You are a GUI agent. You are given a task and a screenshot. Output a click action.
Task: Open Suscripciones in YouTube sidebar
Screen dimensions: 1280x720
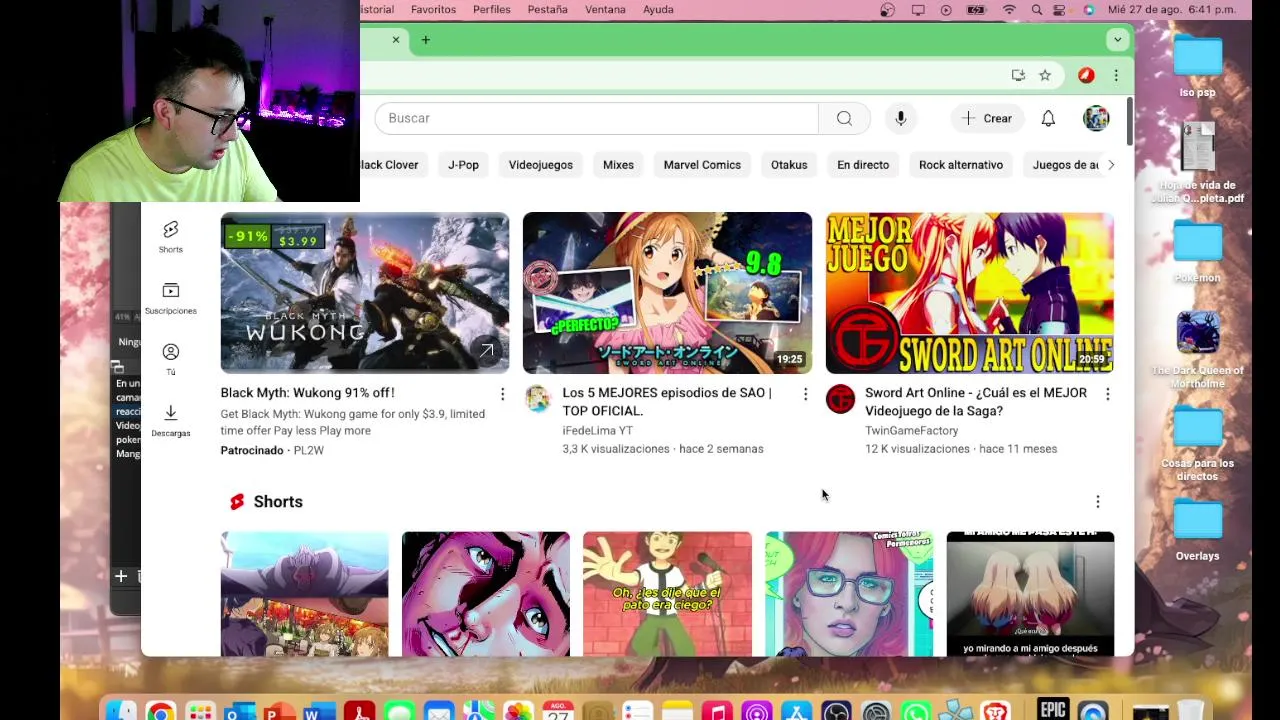(x=171, y=299)
